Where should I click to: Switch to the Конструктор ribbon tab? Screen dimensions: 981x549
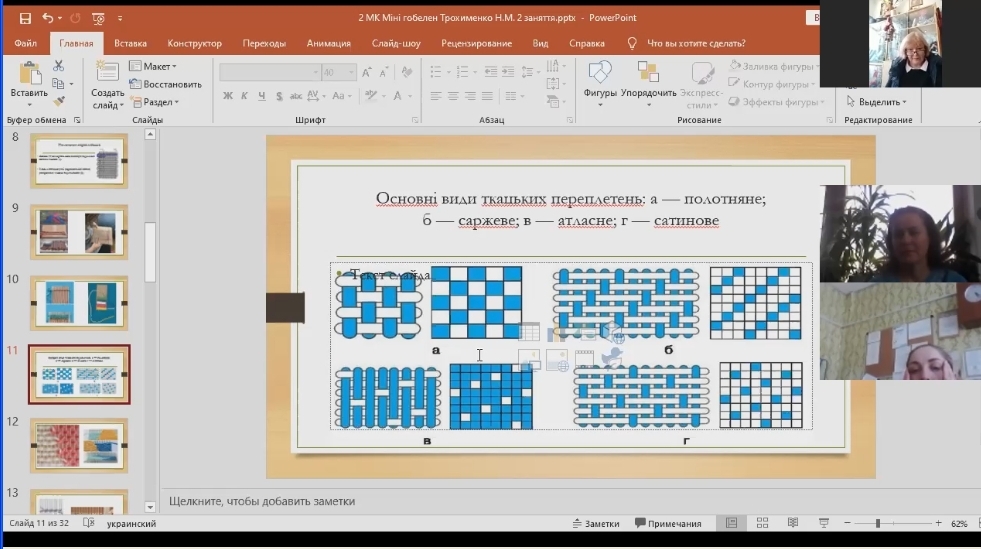(x=195, y=43)
